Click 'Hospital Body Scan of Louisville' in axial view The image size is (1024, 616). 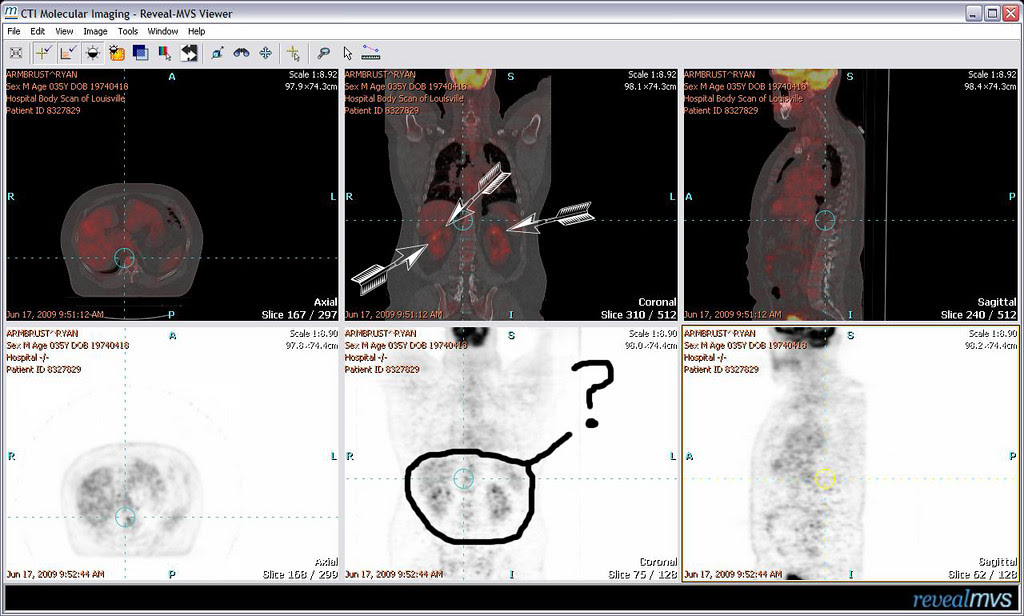tap(65, 99)
